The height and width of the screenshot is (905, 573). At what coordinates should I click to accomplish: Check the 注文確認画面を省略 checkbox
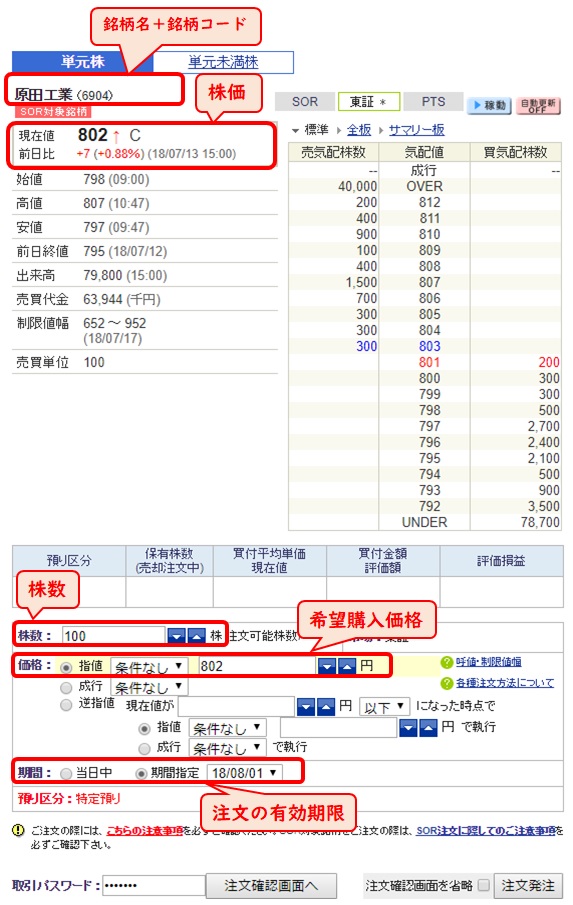(x=484, y=885)
